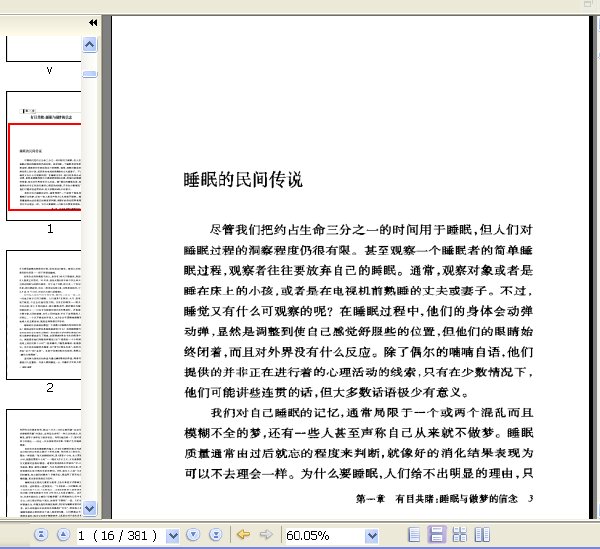Screen dimensions: 600x549
Task: Switch to continuous facing layout
Action: pyautogui.click(x=460, y=534)
